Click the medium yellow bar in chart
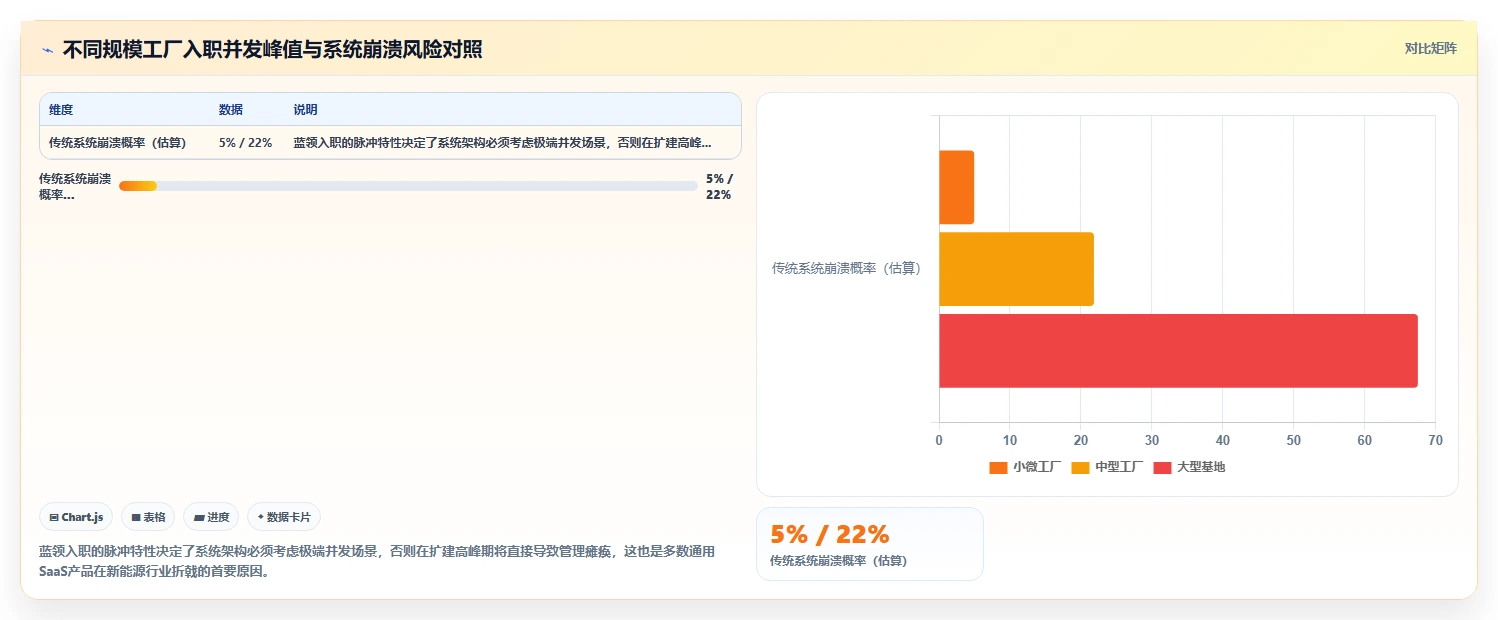Image resolution: width=1498 pixels, height=620 pixels. [1016, 269]
